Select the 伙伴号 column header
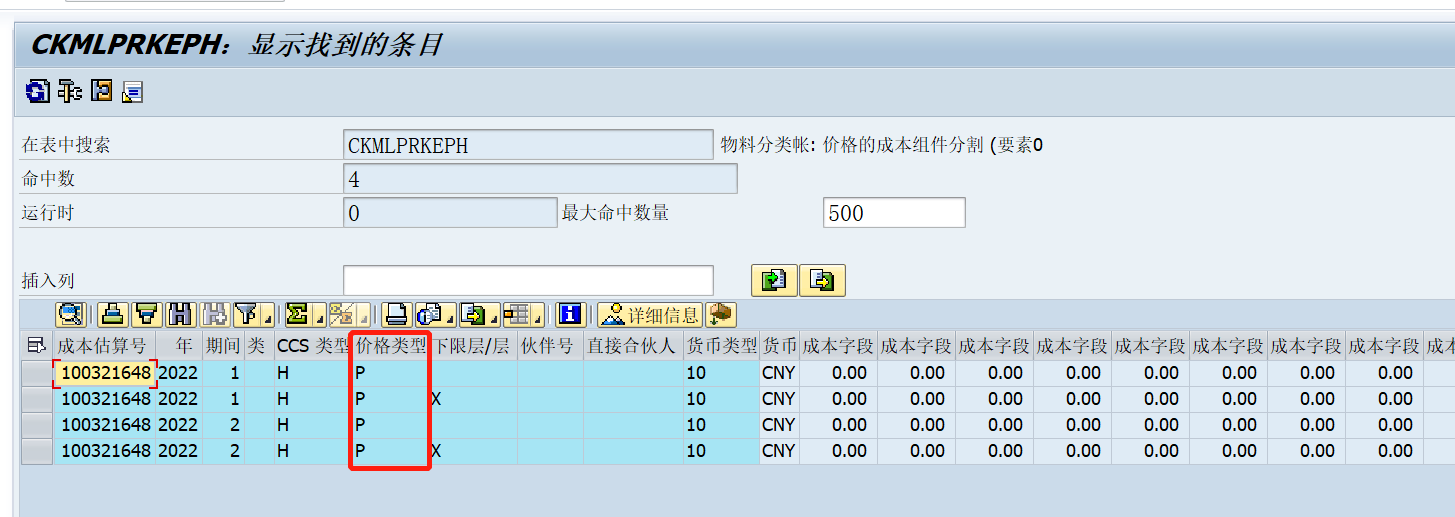The image size is (1455, 517). point(550,346)
